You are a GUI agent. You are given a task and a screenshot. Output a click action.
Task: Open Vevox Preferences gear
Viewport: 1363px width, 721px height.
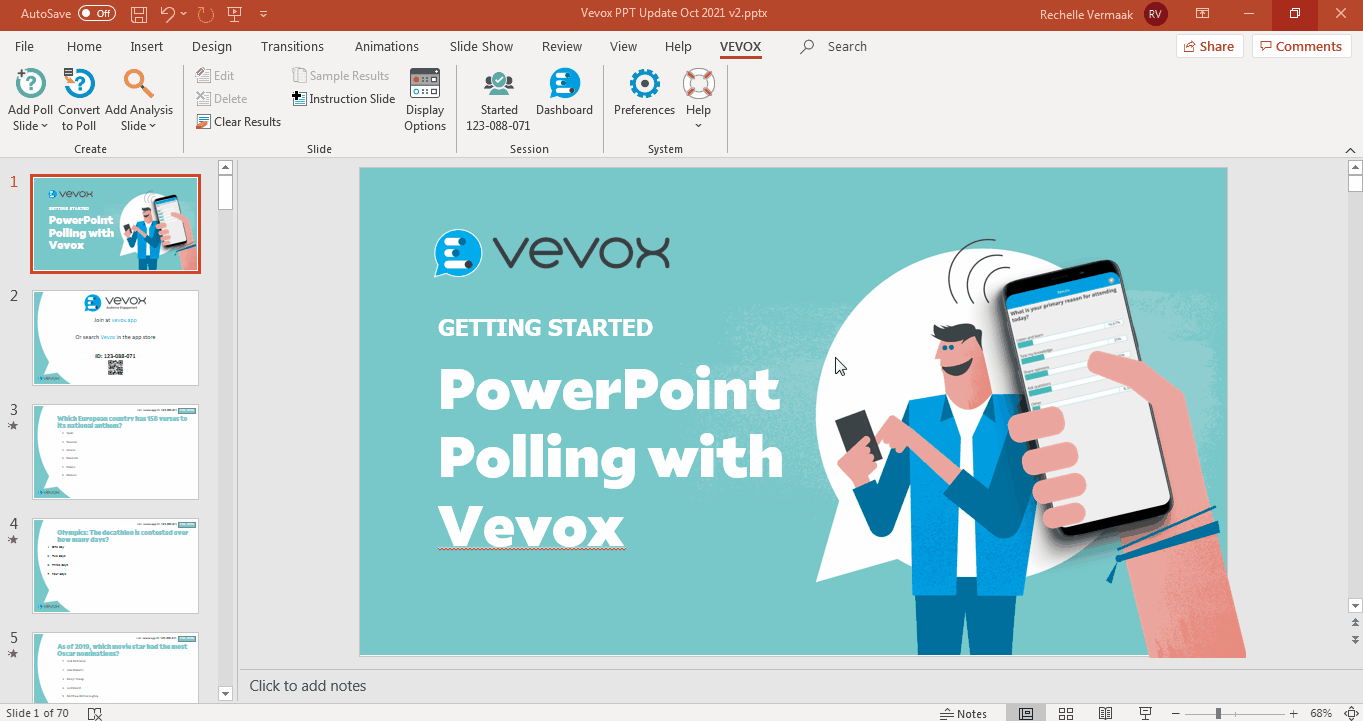click(644, 83)
